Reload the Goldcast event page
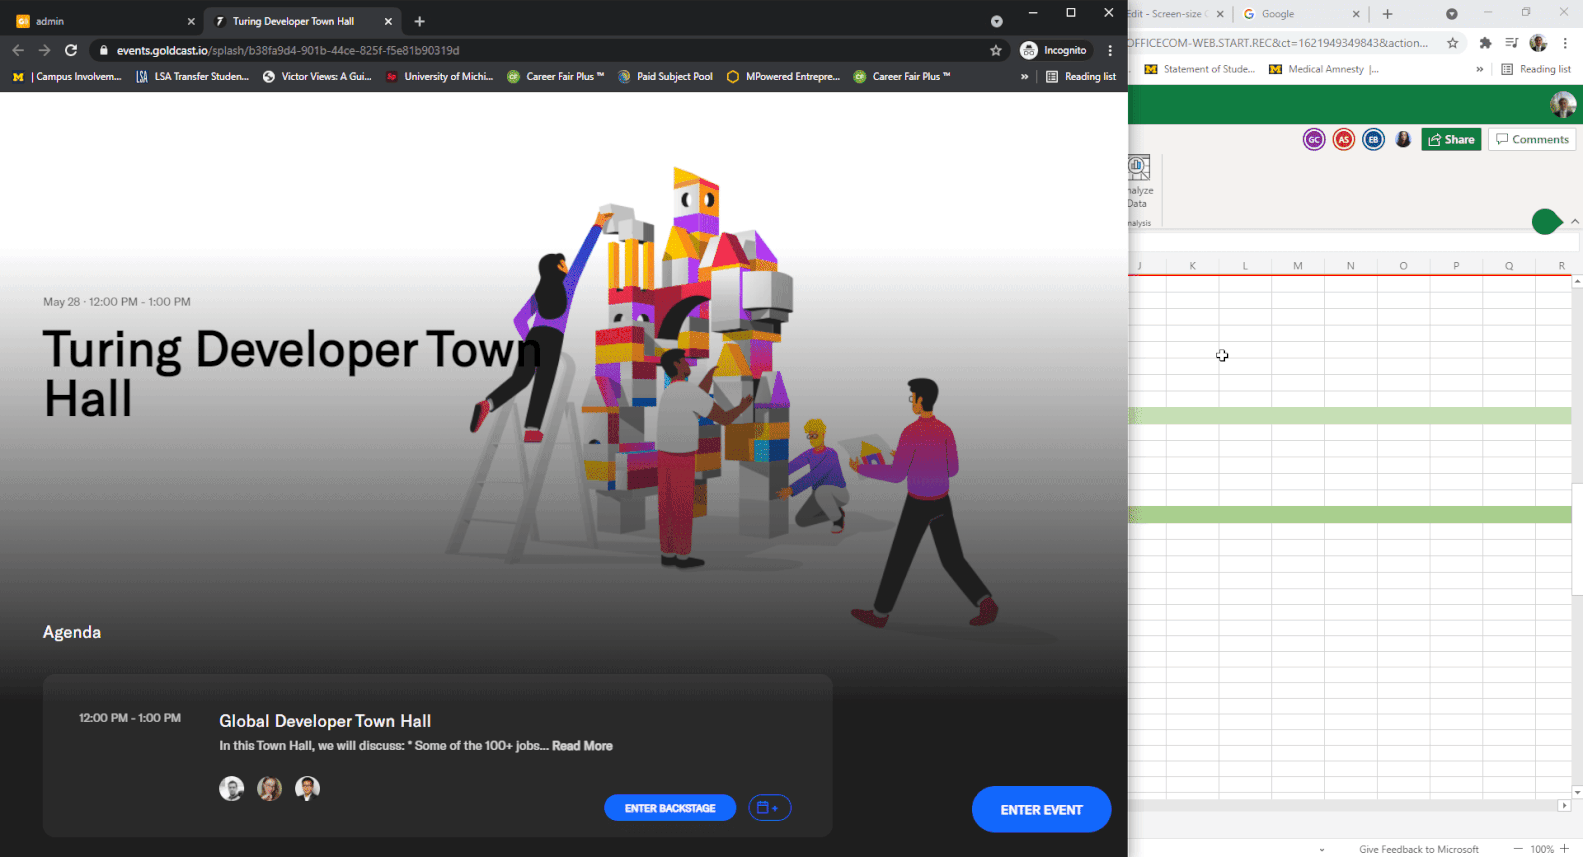This screenshot has height=857, width=1583. [x=71, y=50]
